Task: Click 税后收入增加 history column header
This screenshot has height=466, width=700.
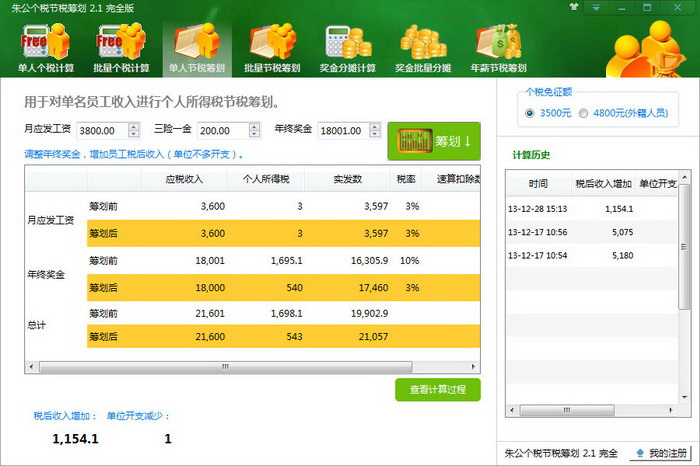Action: tap(603, 183)
